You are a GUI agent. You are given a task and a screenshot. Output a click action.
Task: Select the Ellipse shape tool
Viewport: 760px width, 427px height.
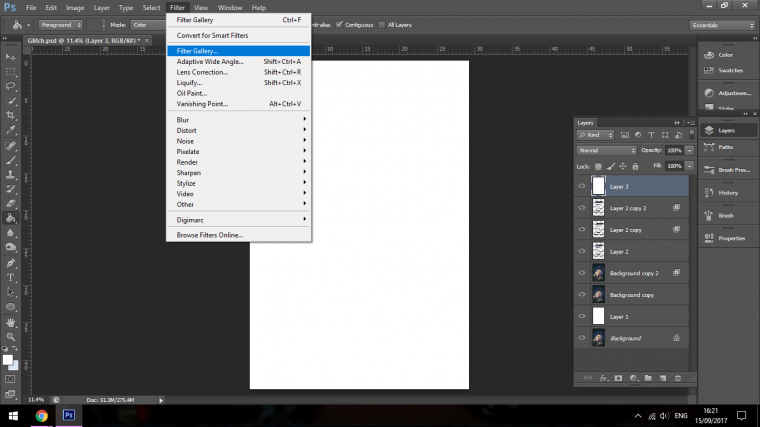coord(10,307)
